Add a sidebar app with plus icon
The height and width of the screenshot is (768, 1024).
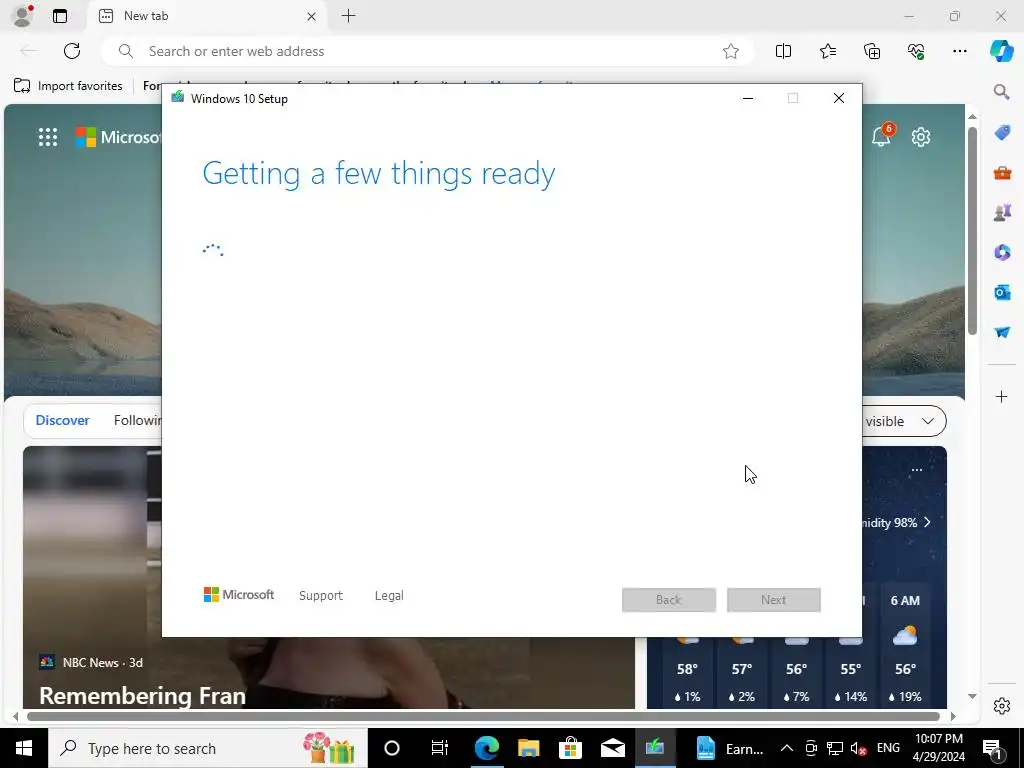click(x=1002, y=396)
